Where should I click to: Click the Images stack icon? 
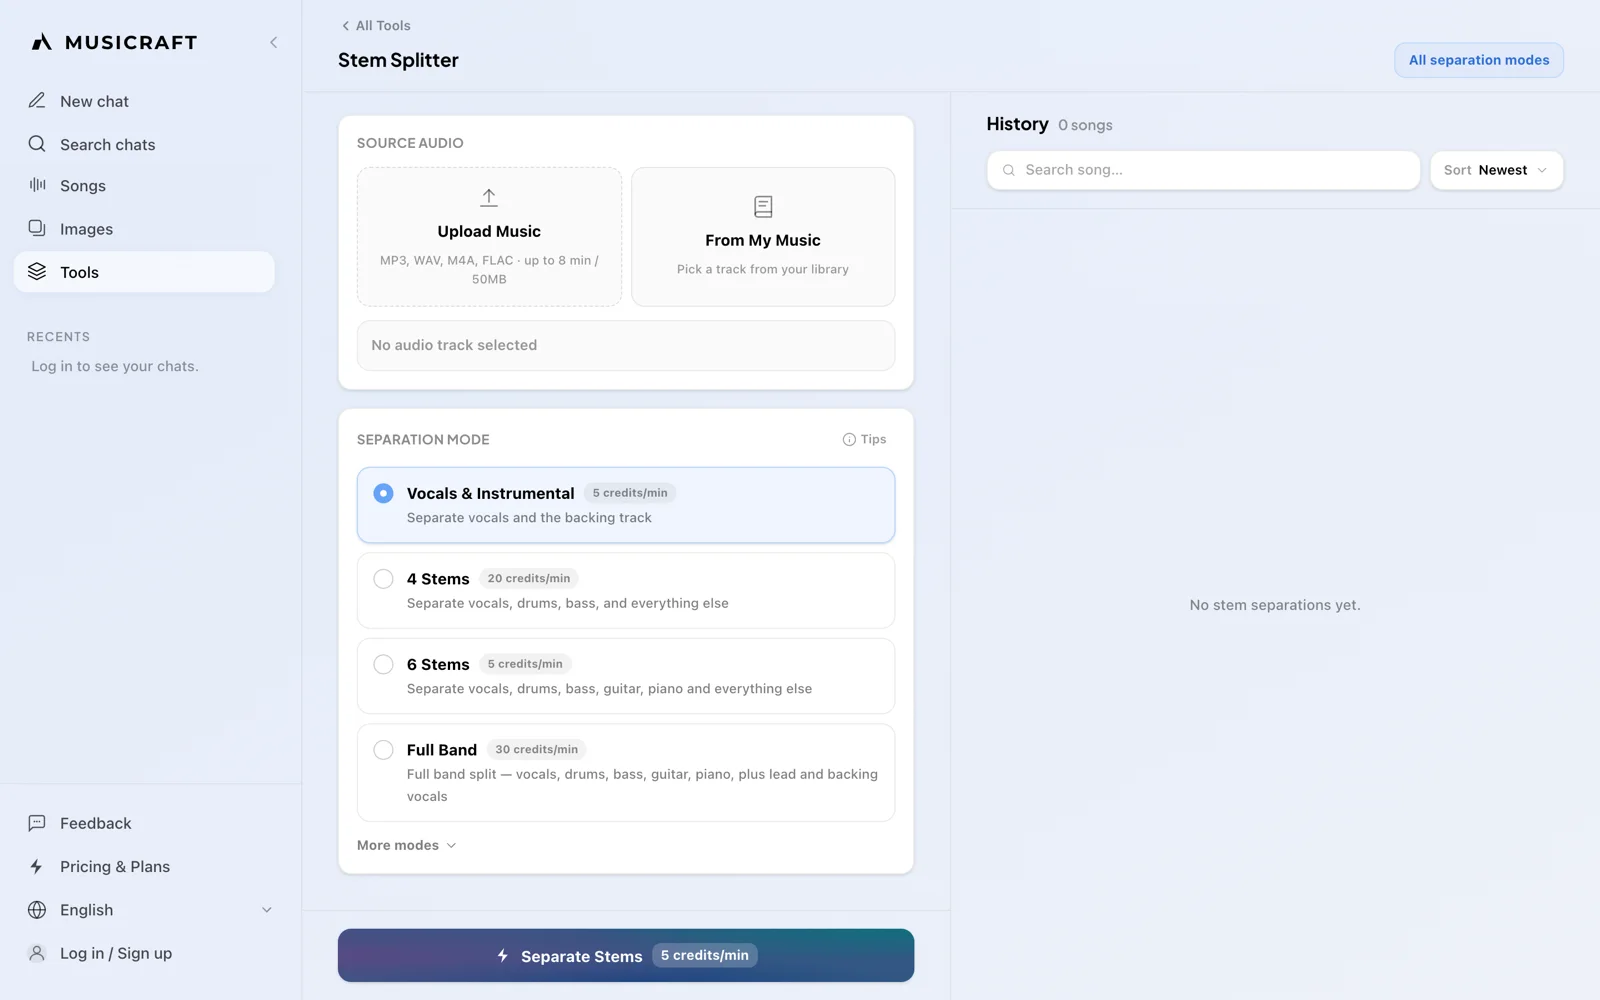click(37, 228)
